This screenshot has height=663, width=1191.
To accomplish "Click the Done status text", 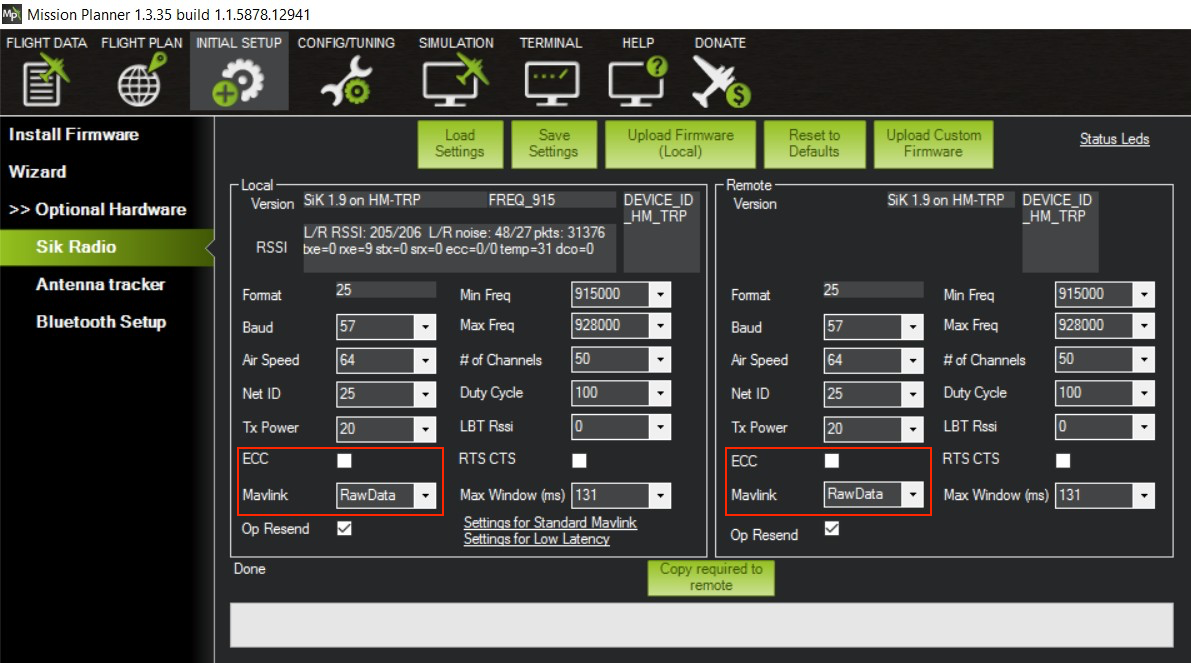I will click(x=250, y=569).
